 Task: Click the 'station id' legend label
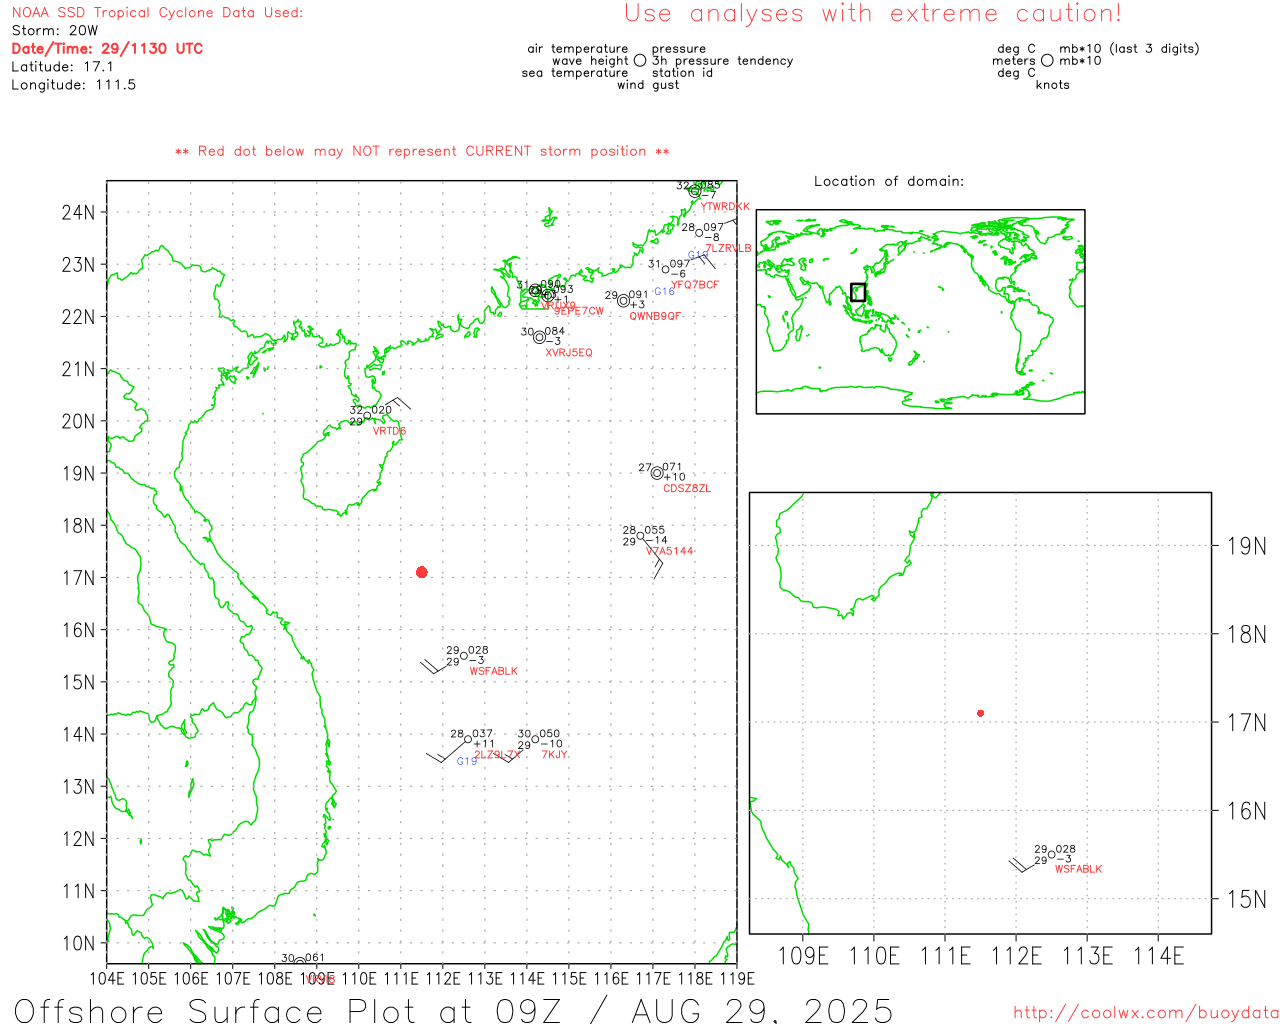[x=682, y=73]
